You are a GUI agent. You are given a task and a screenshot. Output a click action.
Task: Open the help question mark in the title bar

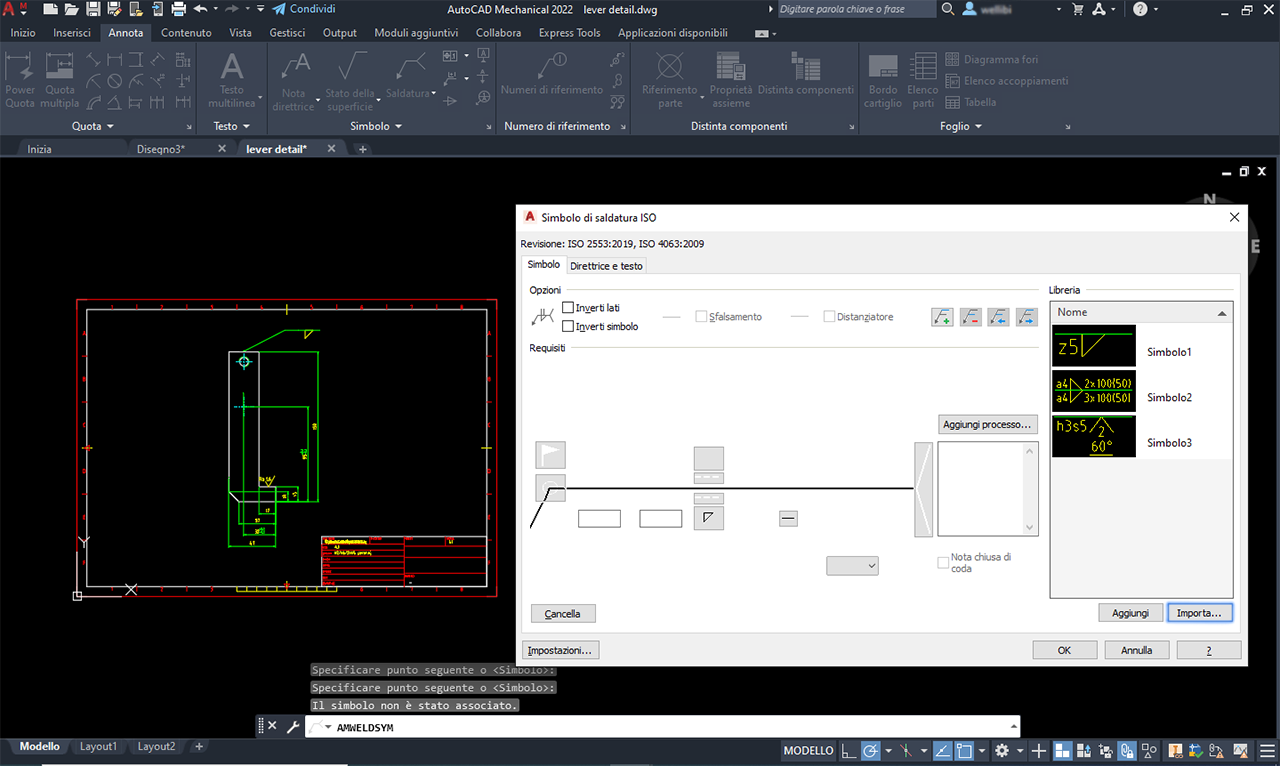[x=1140, y=9]
